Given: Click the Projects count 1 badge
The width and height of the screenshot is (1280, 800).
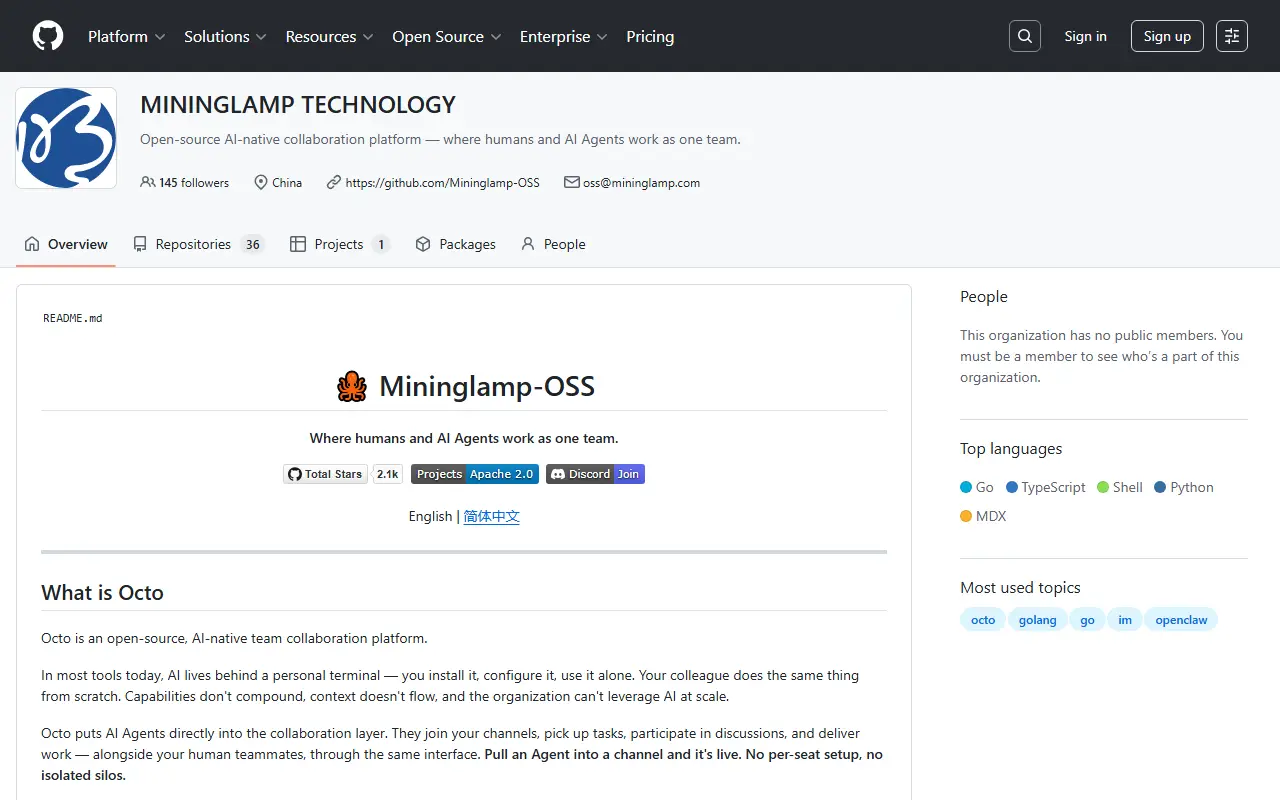Looking at the screenshot, I should pos(381,244).
